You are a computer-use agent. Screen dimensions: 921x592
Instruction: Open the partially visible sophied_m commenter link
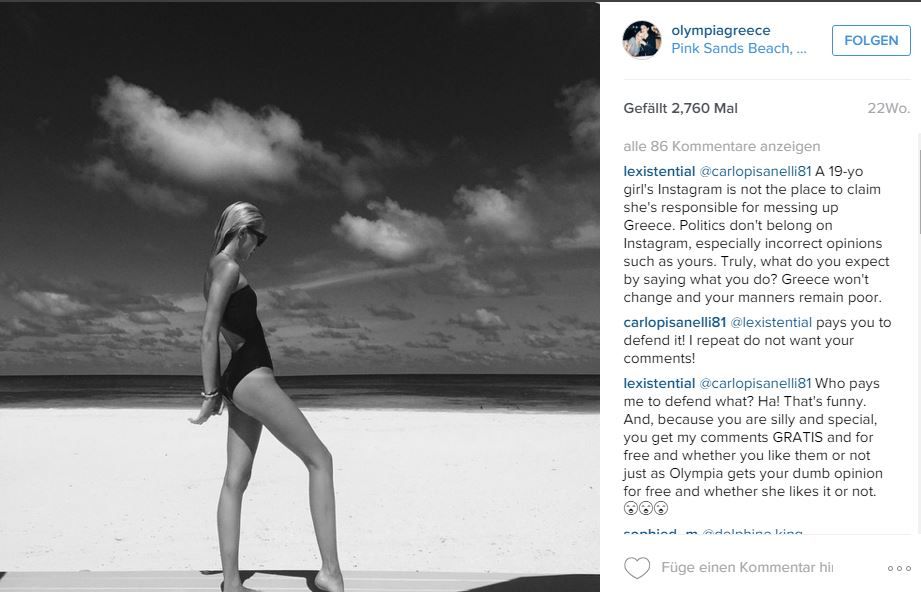point(660,532)
